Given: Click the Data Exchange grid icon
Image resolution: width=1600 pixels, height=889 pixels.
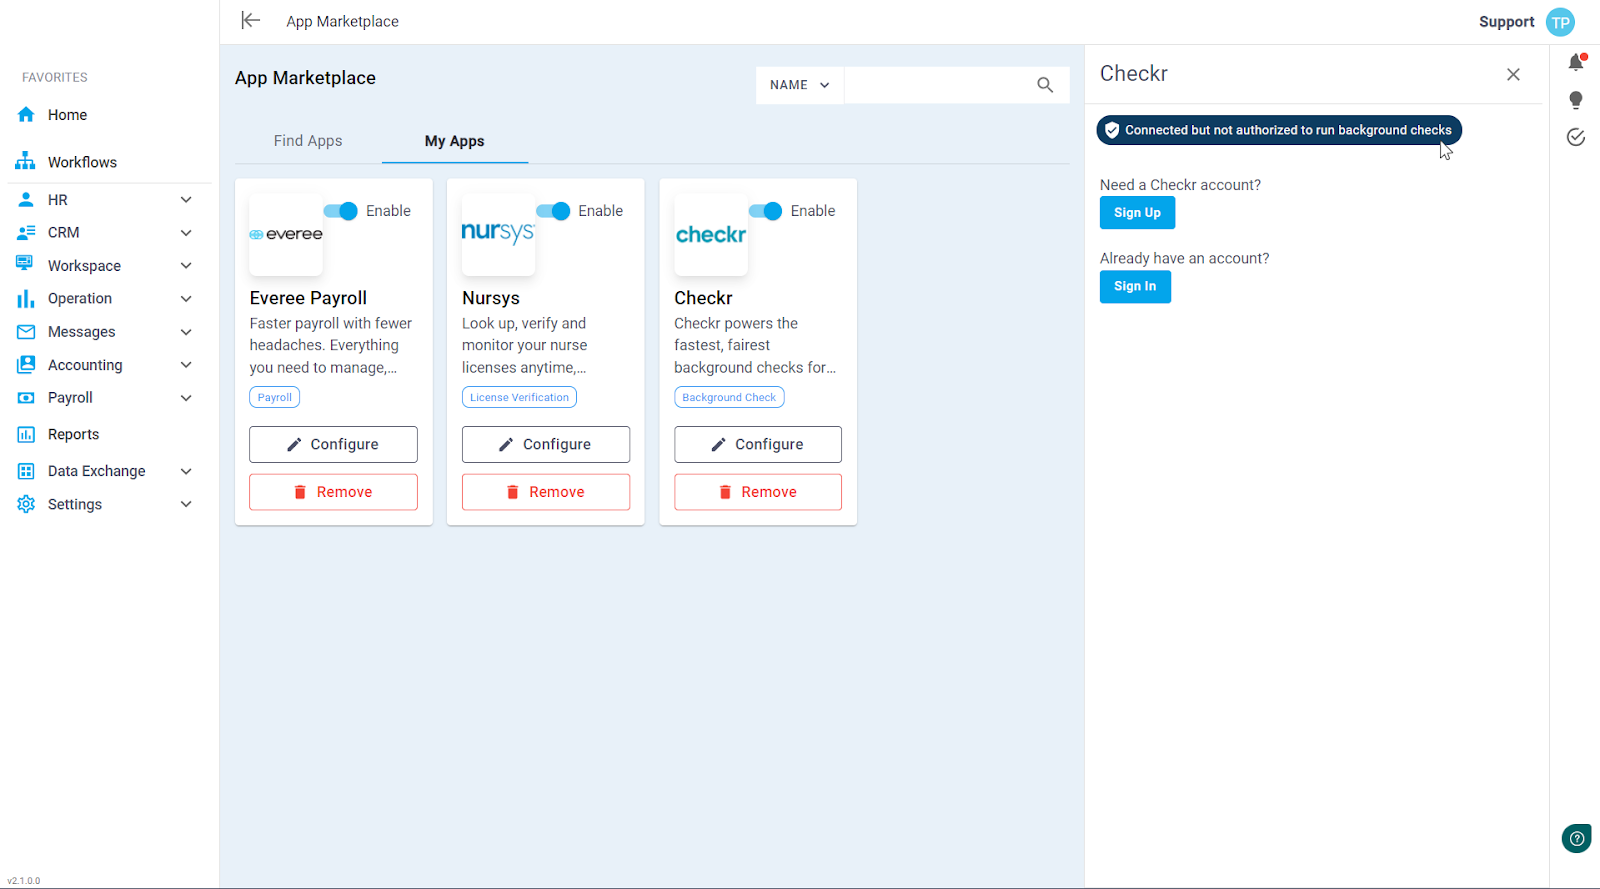Looking at the screenshot, I should pos(26,471).
